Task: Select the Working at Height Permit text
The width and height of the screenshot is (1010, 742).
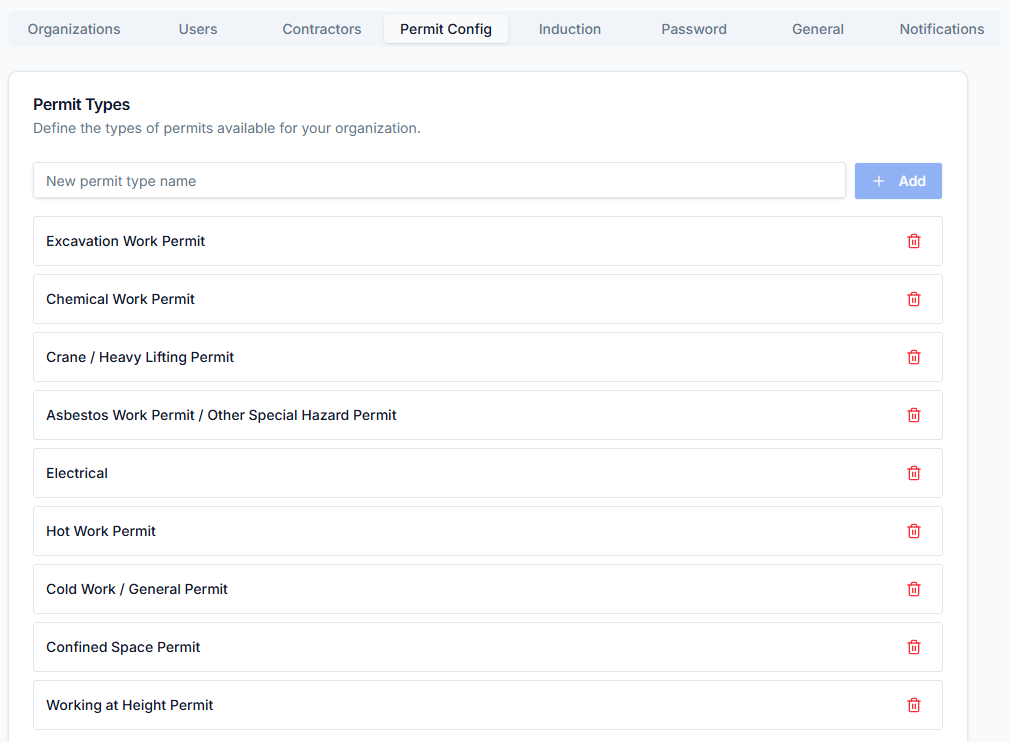Action: click(x=129, y=705)
